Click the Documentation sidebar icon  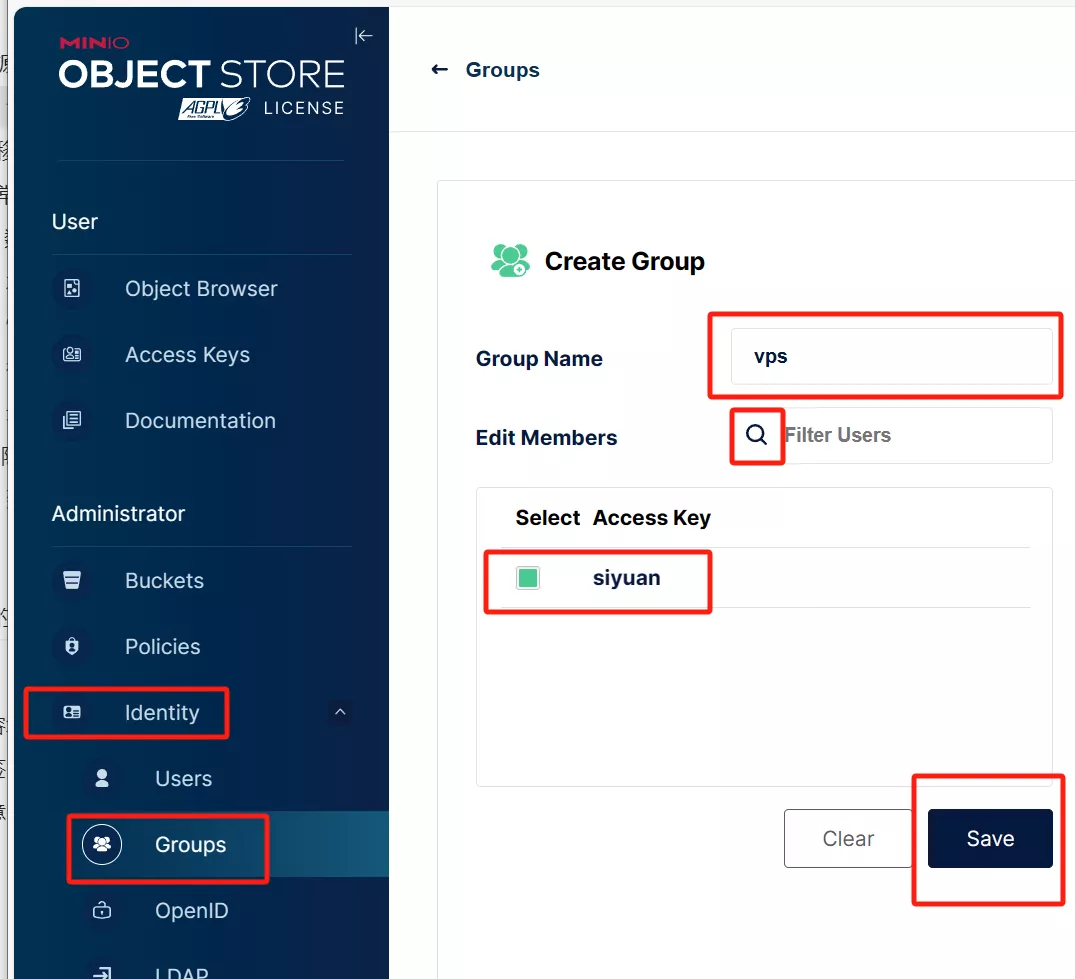click(72, 421)
